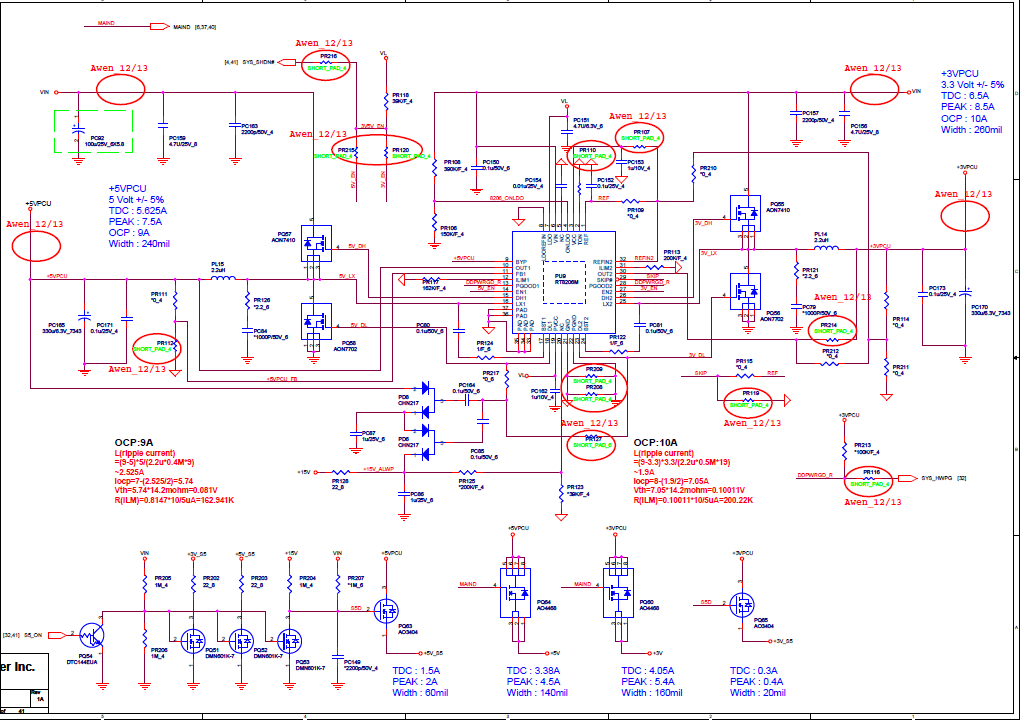The image size is (1027, 723).
Task: Click the PR213 *100K/F_4 resistor
Action: [x=844, y=450]
